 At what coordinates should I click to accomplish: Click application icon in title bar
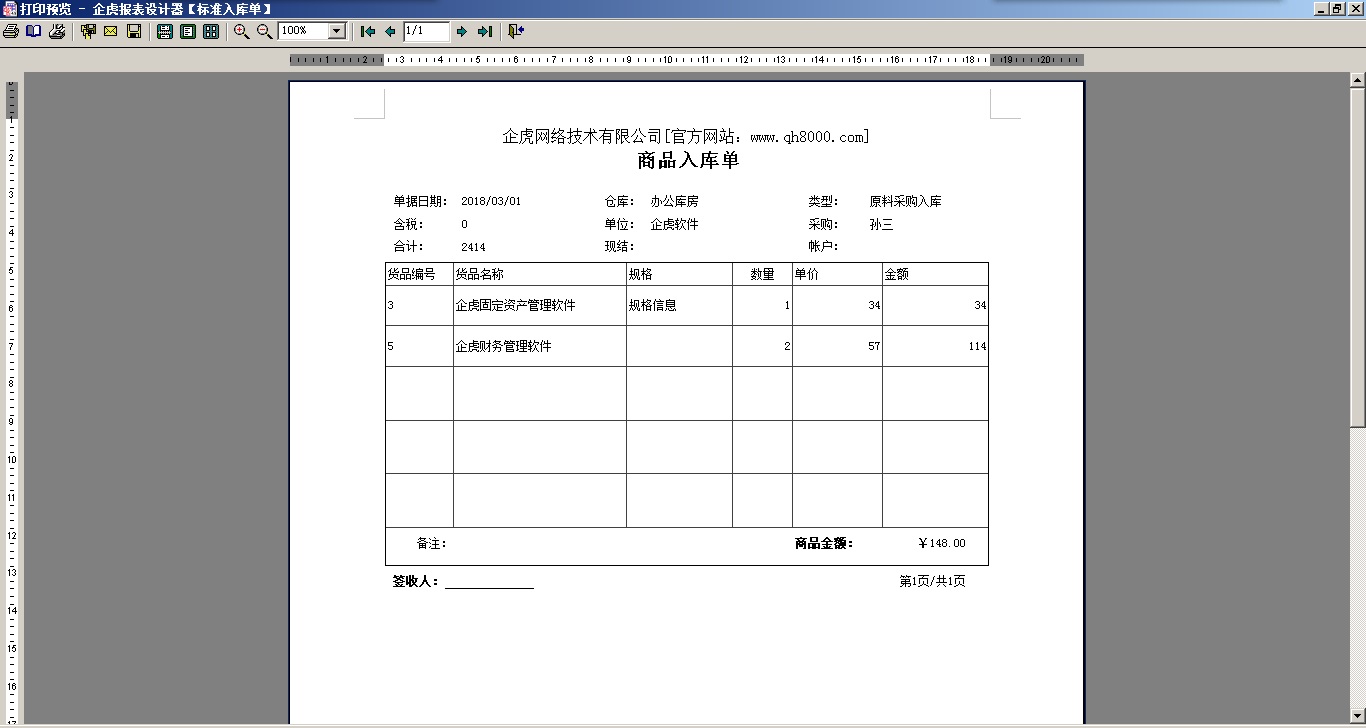click(x=9, y=9)
